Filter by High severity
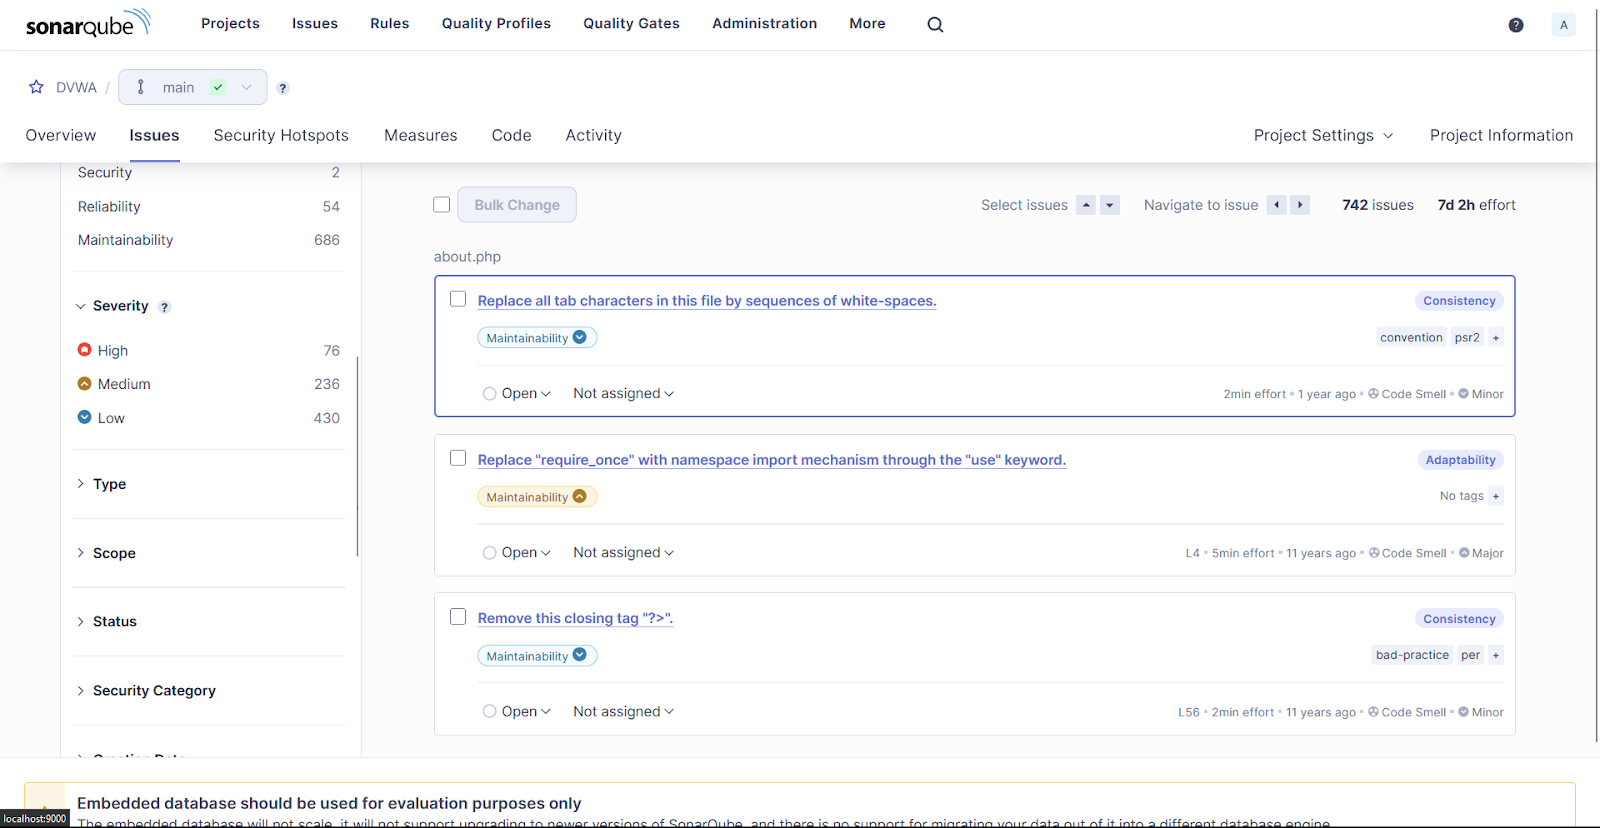The width and height of the screenshot is (1600, 828). pos(113,351)
